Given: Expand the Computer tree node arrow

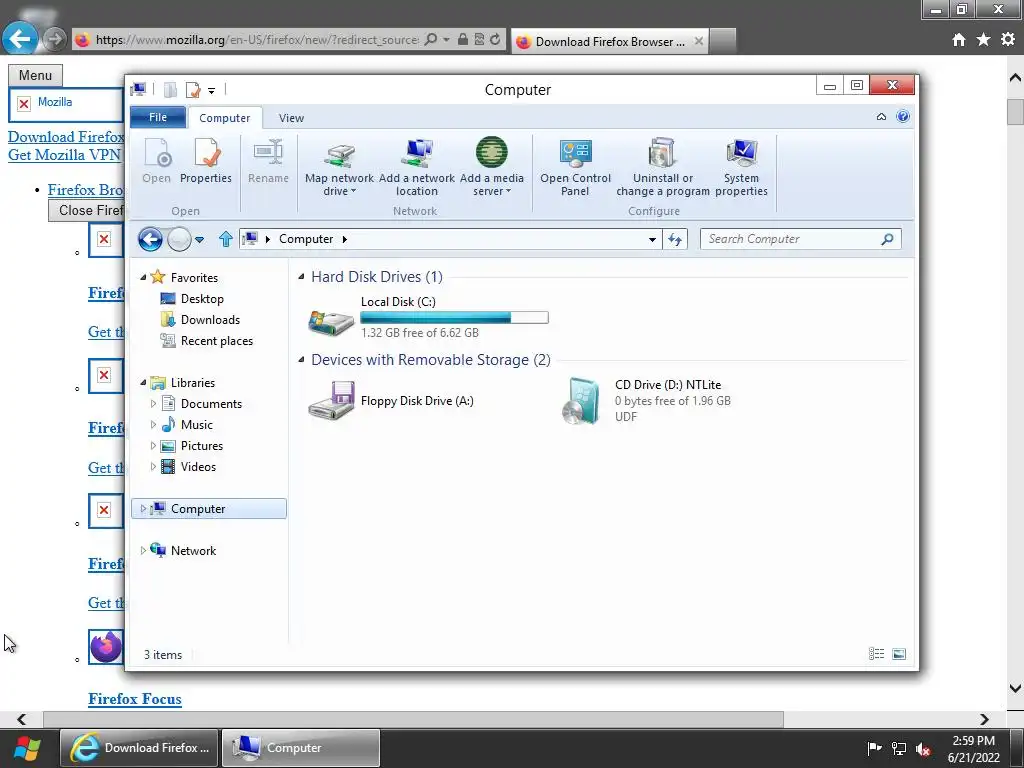Looking at the screenshot, I should (143, 509).
